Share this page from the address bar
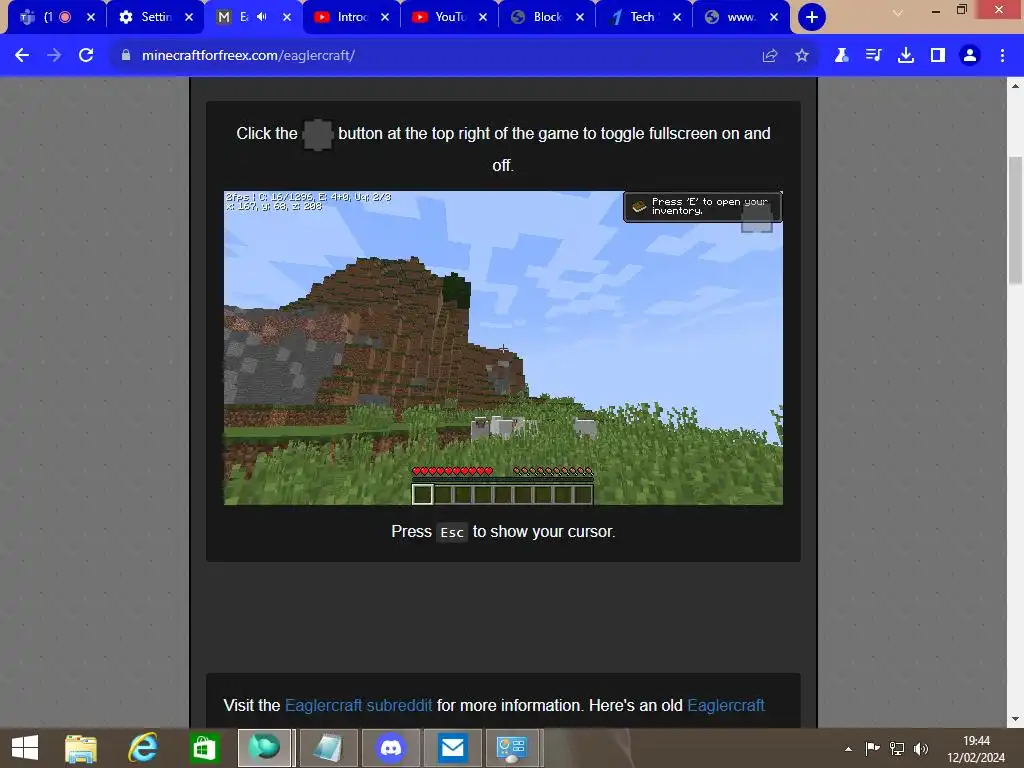 pos(770,56)
